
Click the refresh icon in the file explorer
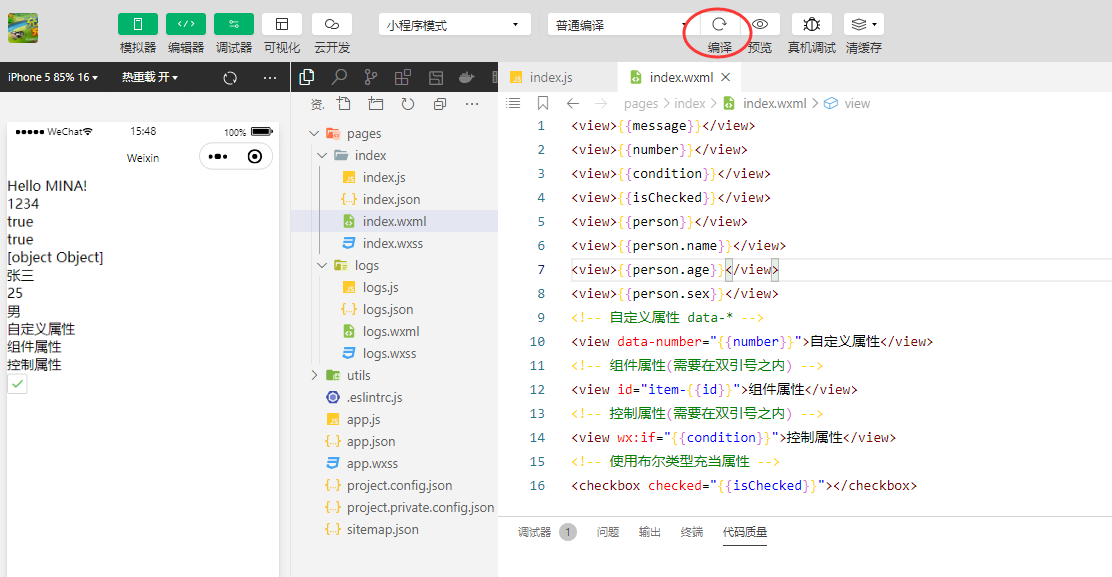(x=407, y=103)
